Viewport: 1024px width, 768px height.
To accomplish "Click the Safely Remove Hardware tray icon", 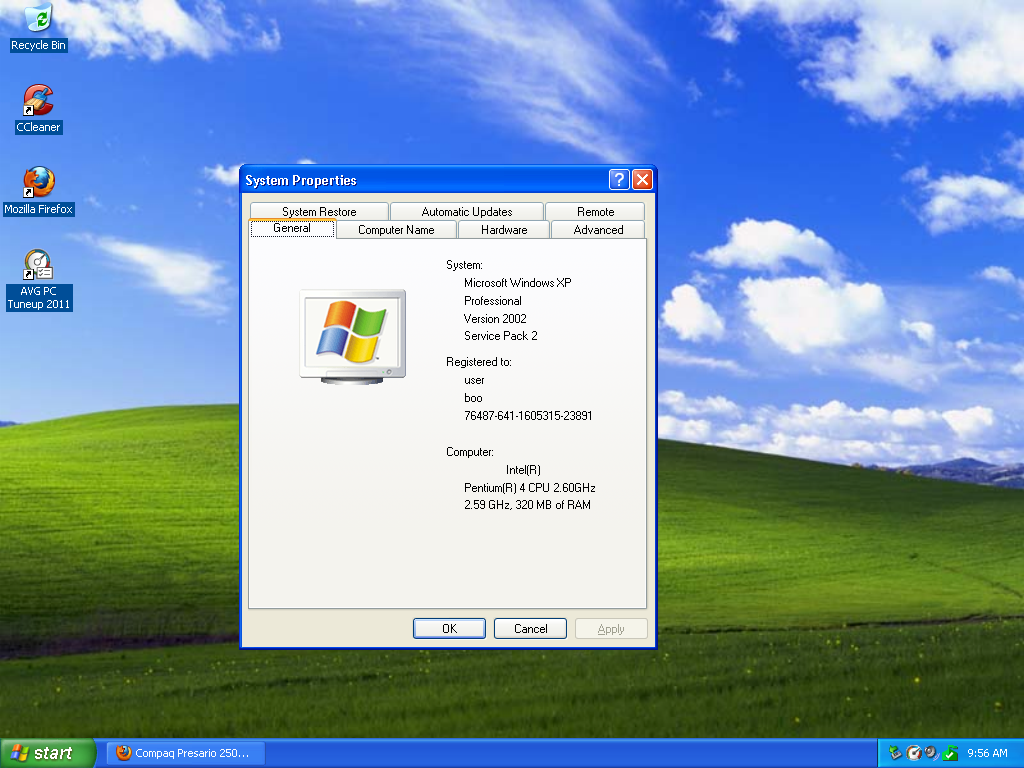I will (x=895, y=753).
